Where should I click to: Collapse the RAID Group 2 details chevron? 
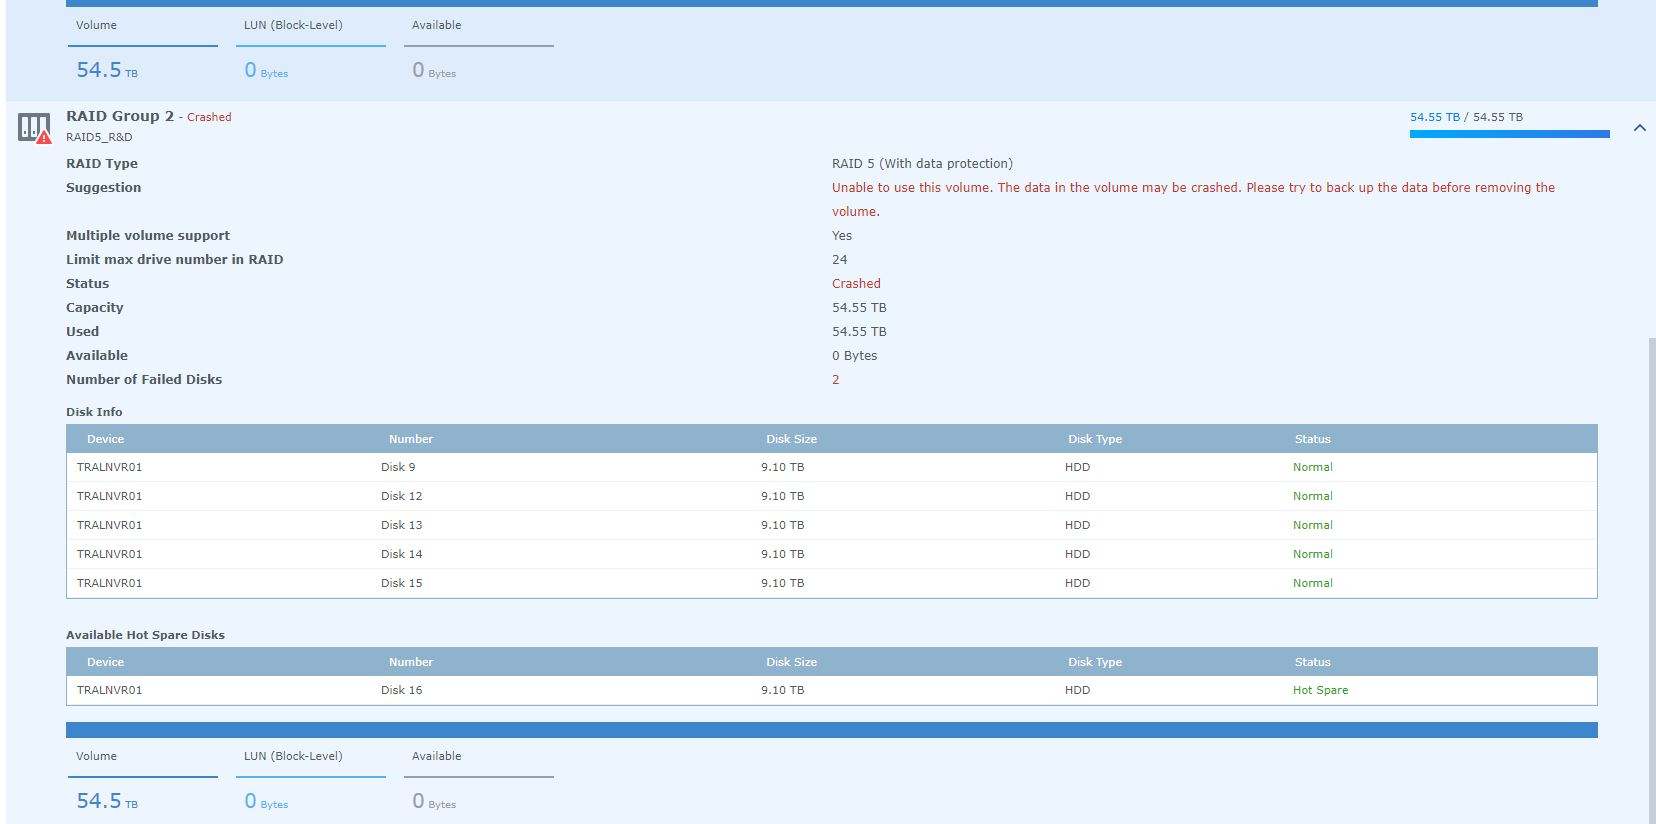click(x=1639, y=128)
